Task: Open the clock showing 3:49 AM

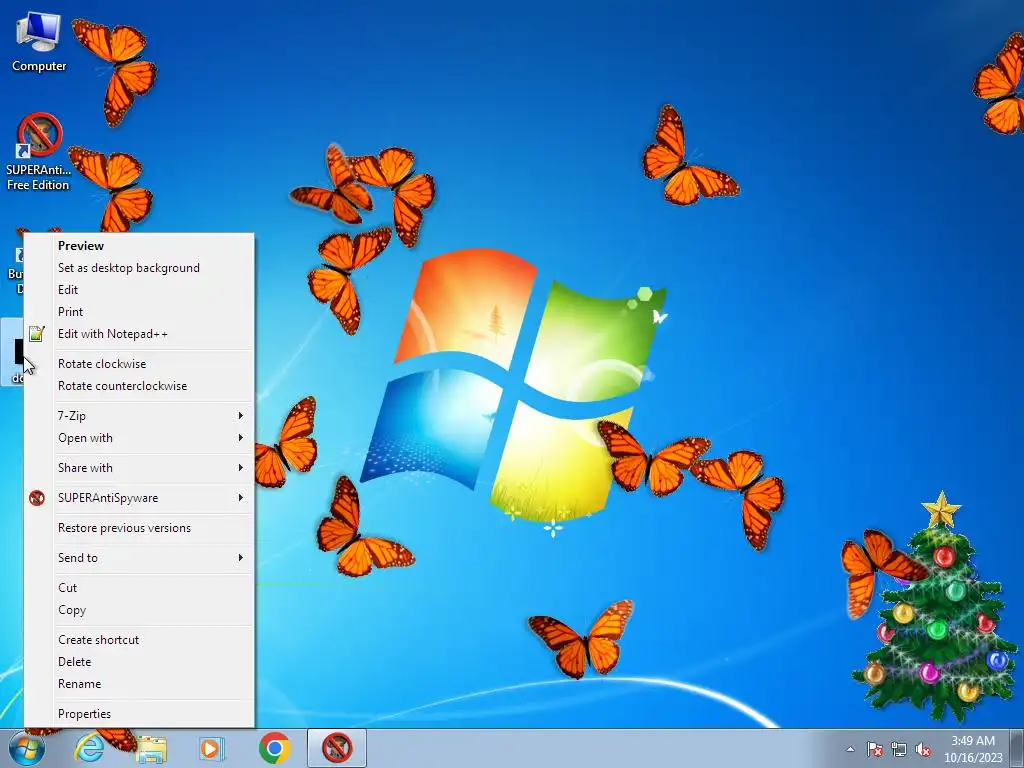Action: click(973, 749)
